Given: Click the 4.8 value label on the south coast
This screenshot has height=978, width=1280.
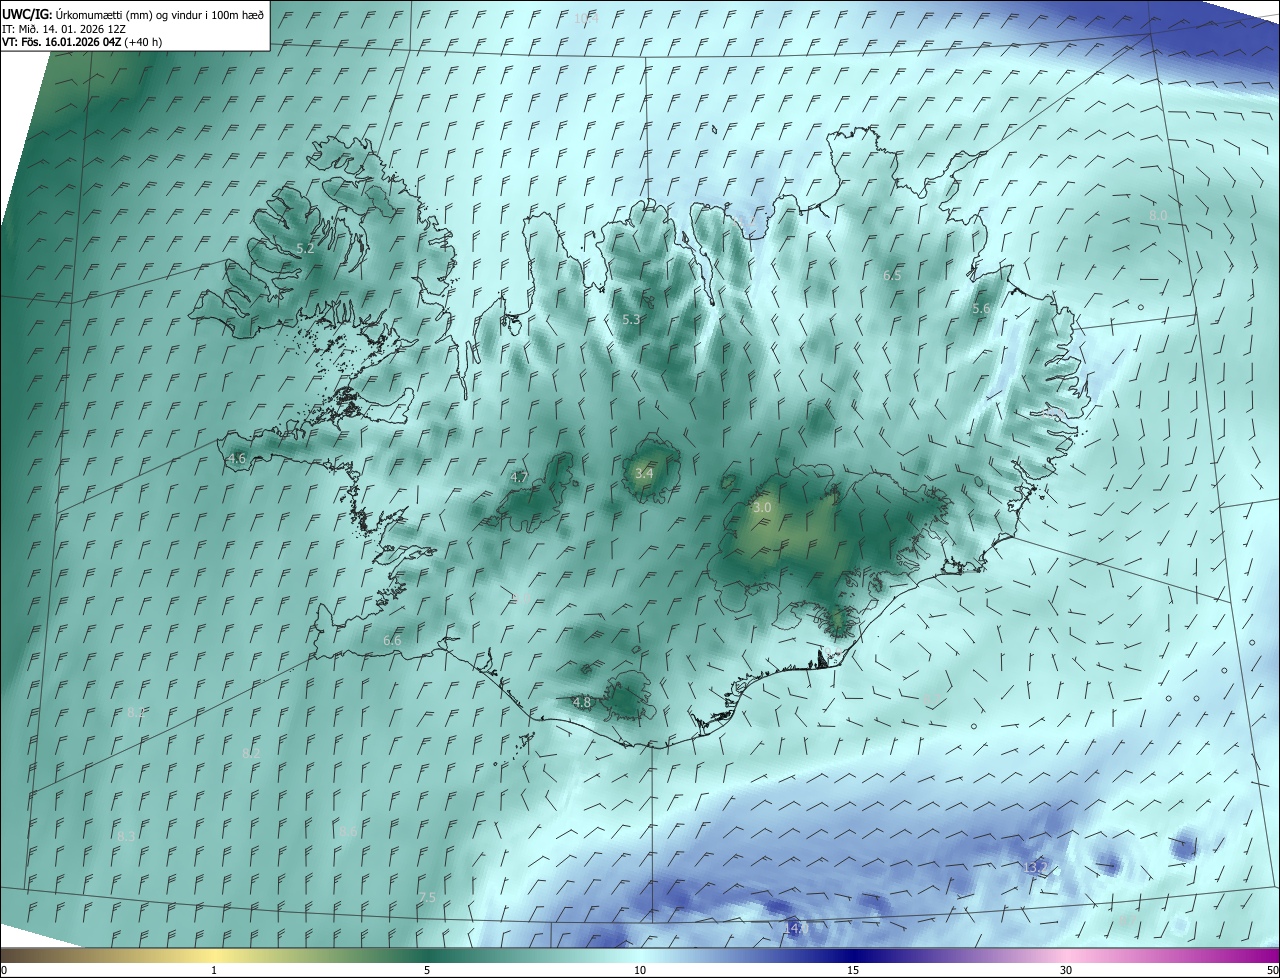Looking at the screenshot, I should 582,703.
